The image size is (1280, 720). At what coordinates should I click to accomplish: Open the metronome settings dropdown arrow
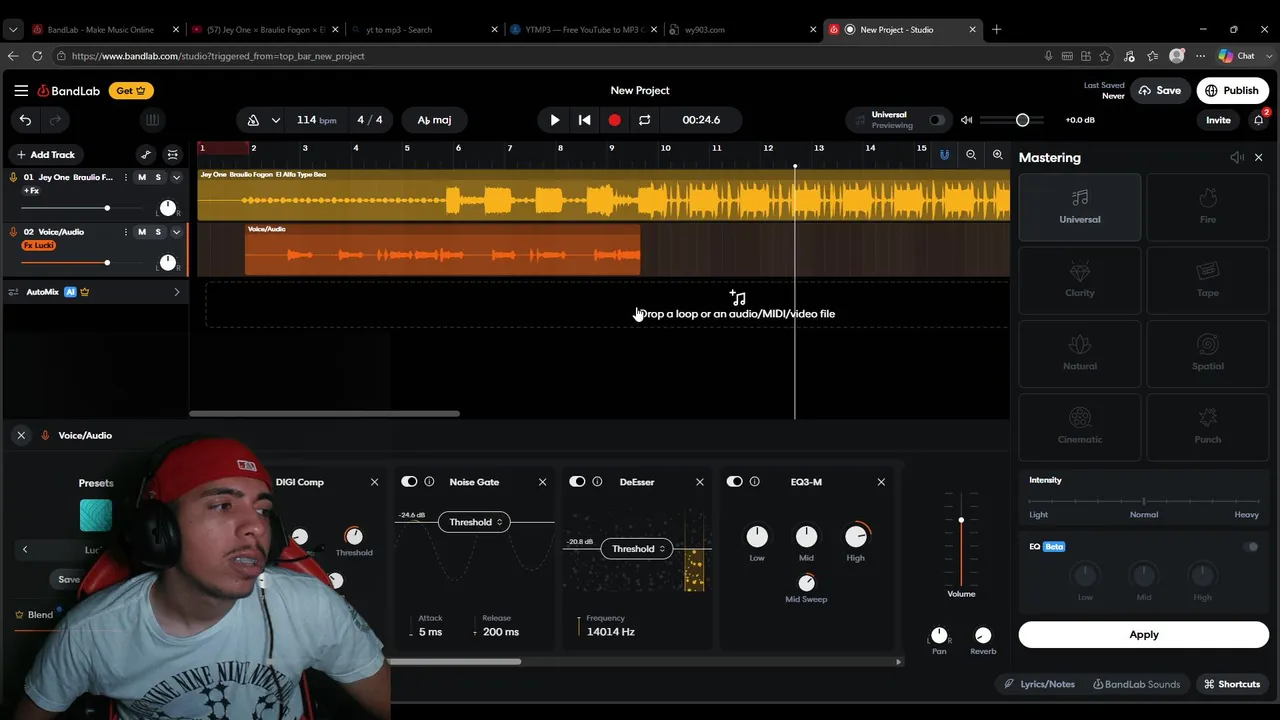pyautogui.click(x=275, y=120)
